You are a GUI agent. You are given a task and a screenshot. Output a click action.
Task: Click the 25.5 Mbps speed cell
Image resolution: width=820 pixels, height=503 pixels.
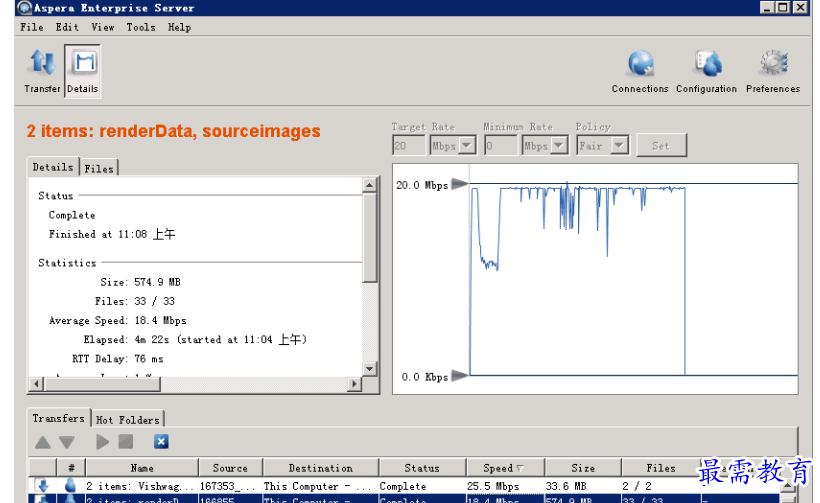click(x=493, y=486)
